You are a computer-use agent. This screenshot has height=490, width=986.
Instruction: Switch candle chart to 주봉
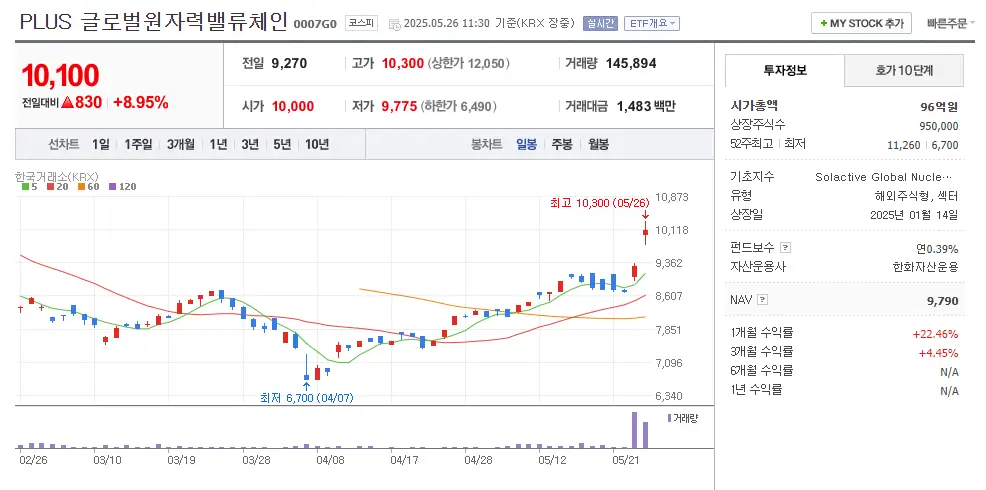(x=562, y=144)
